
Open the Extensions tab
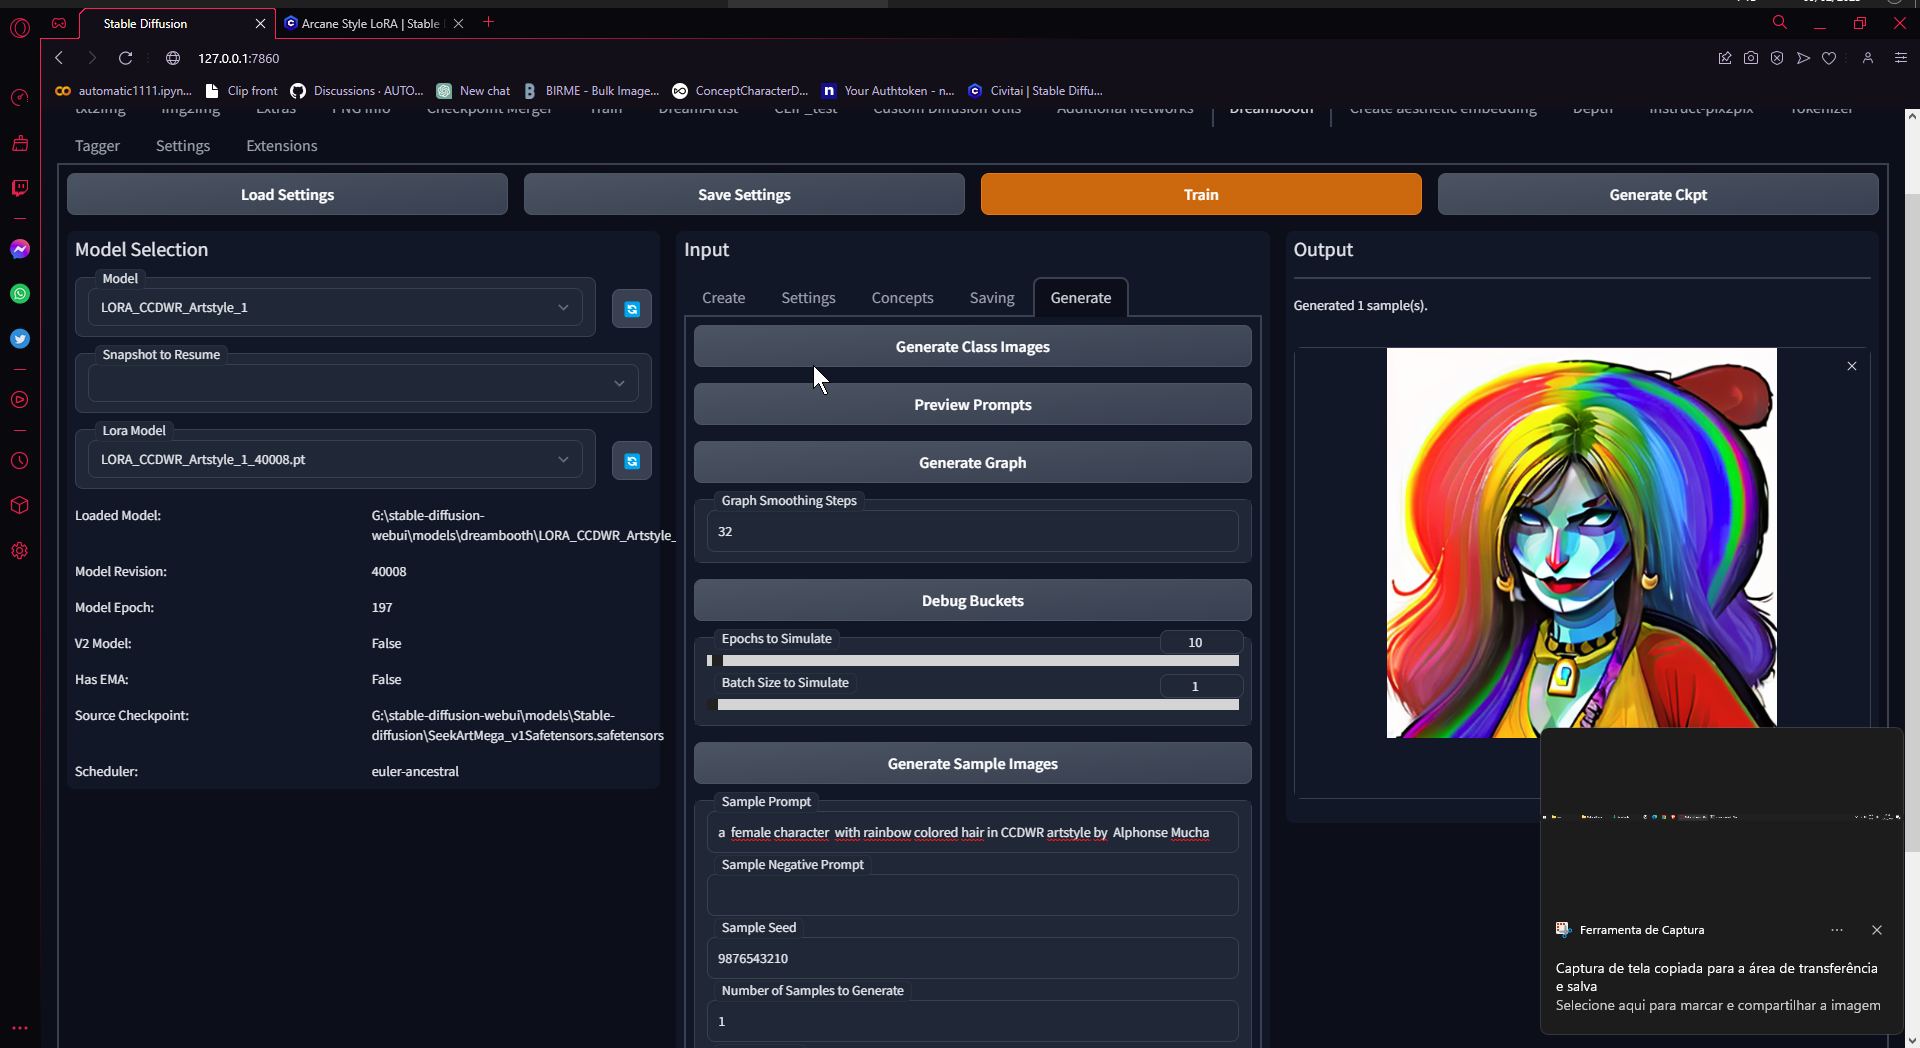coord(282,146)
